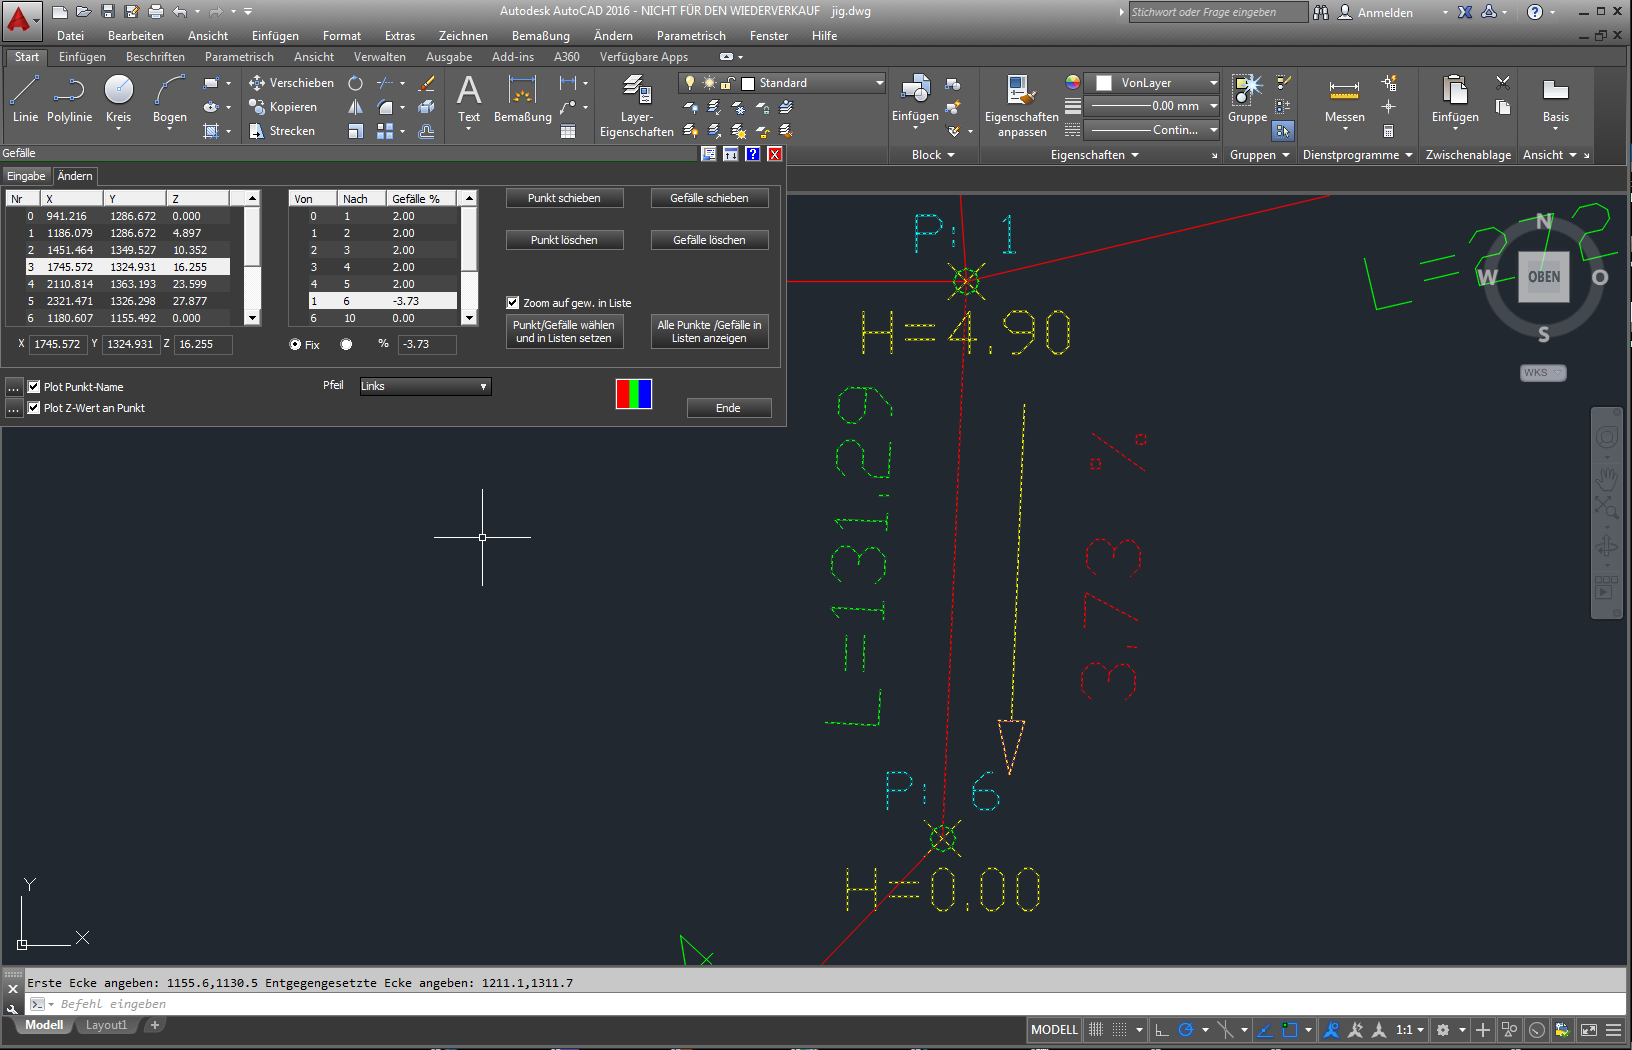Viewport: 1632px width, 1050px height.
Task: Open the Pfeil dropdown showing Links
Action: click(425, 386)
